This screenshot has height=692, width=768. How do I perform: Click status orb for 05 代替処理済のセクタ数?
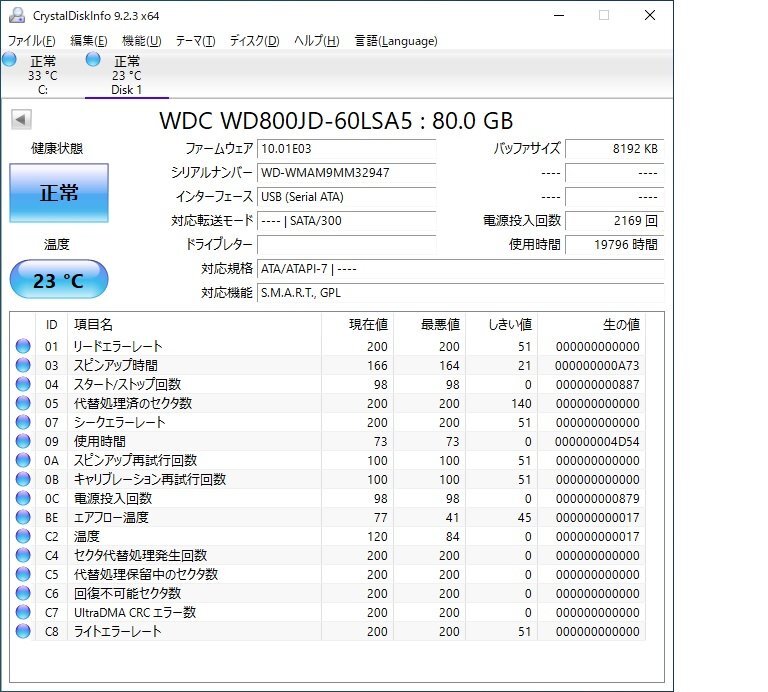(x=23, y=403)
